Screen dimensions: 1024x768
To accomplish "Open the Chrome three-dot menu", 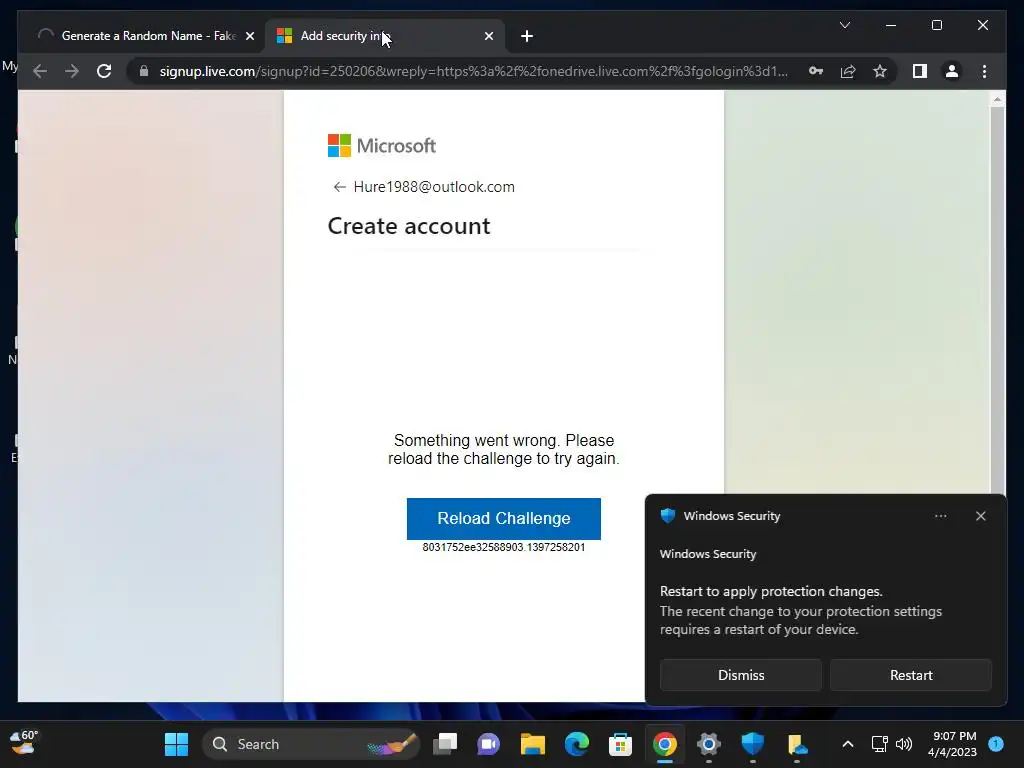I will [984, 71].
